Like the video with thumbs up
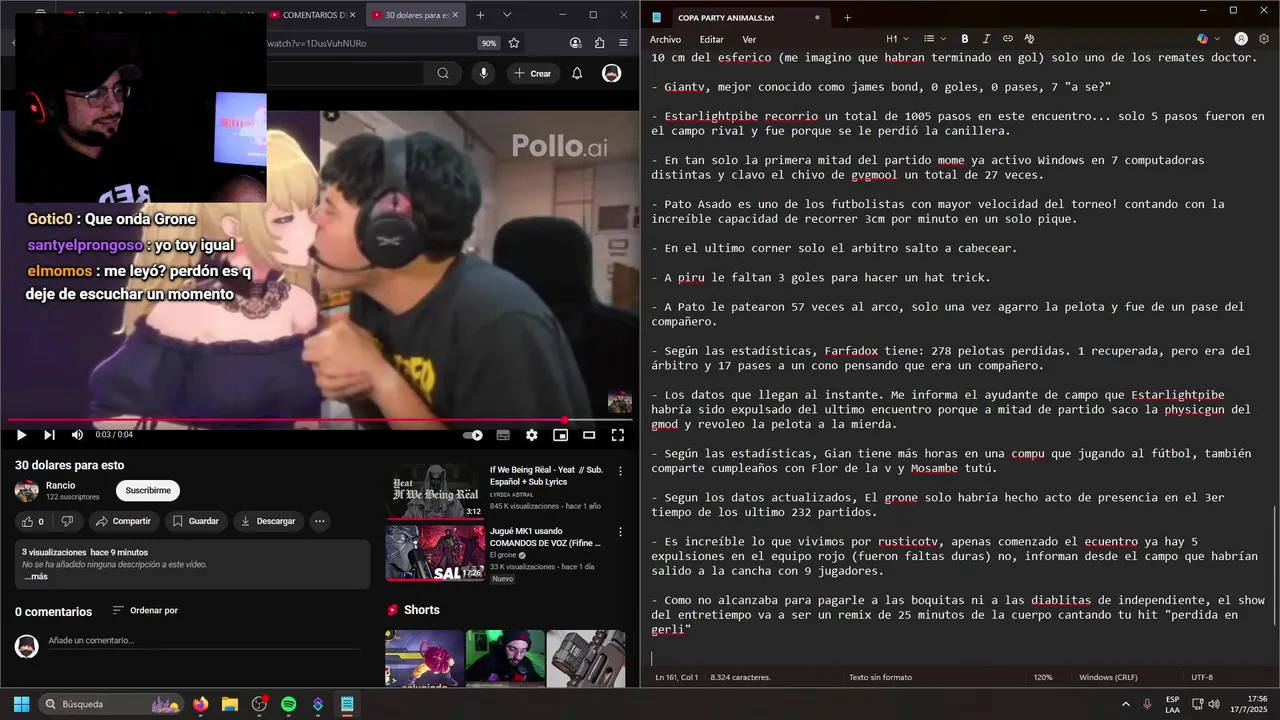 (x=32, y=521)
